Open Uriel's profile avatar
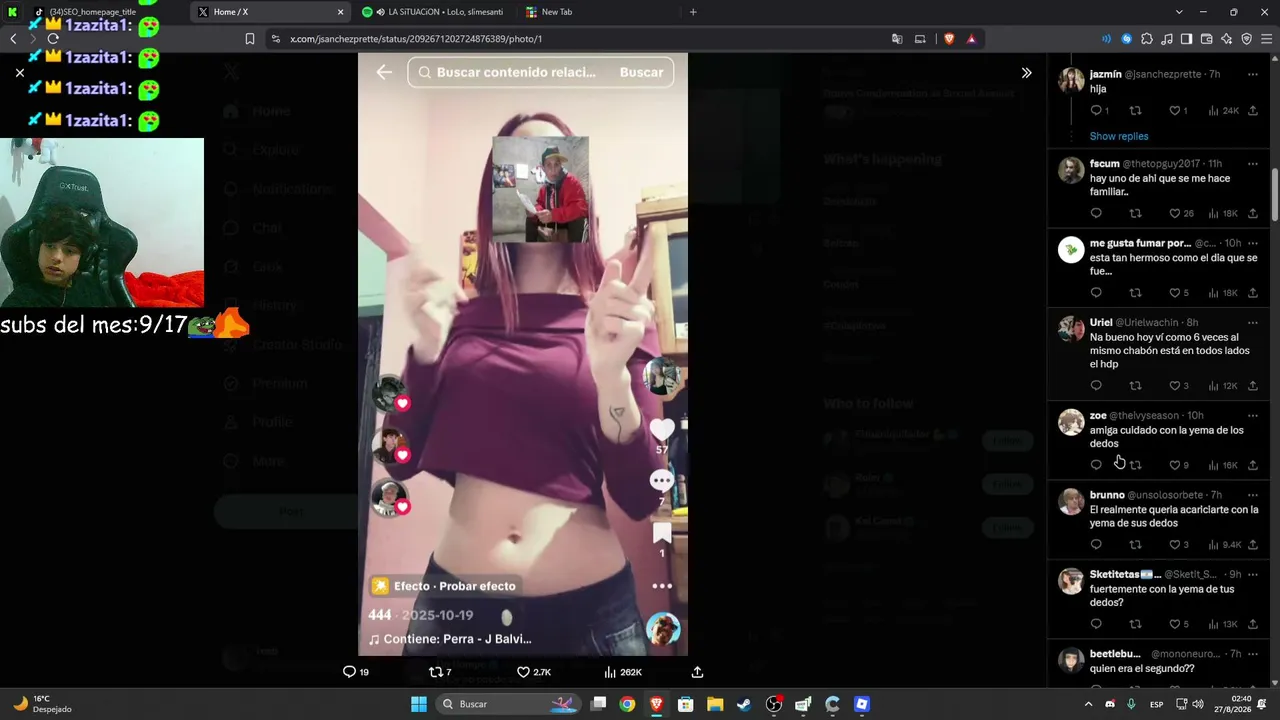Screen dimensions: 1280x720 (x=1071, y=329)
